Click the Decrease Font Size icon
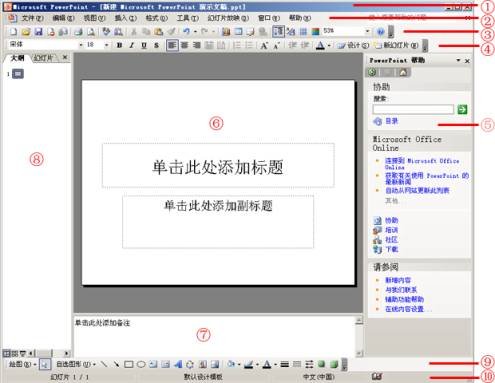Image resolution: width=495 pixels, height=383 pixels. (x=276, y=45)
